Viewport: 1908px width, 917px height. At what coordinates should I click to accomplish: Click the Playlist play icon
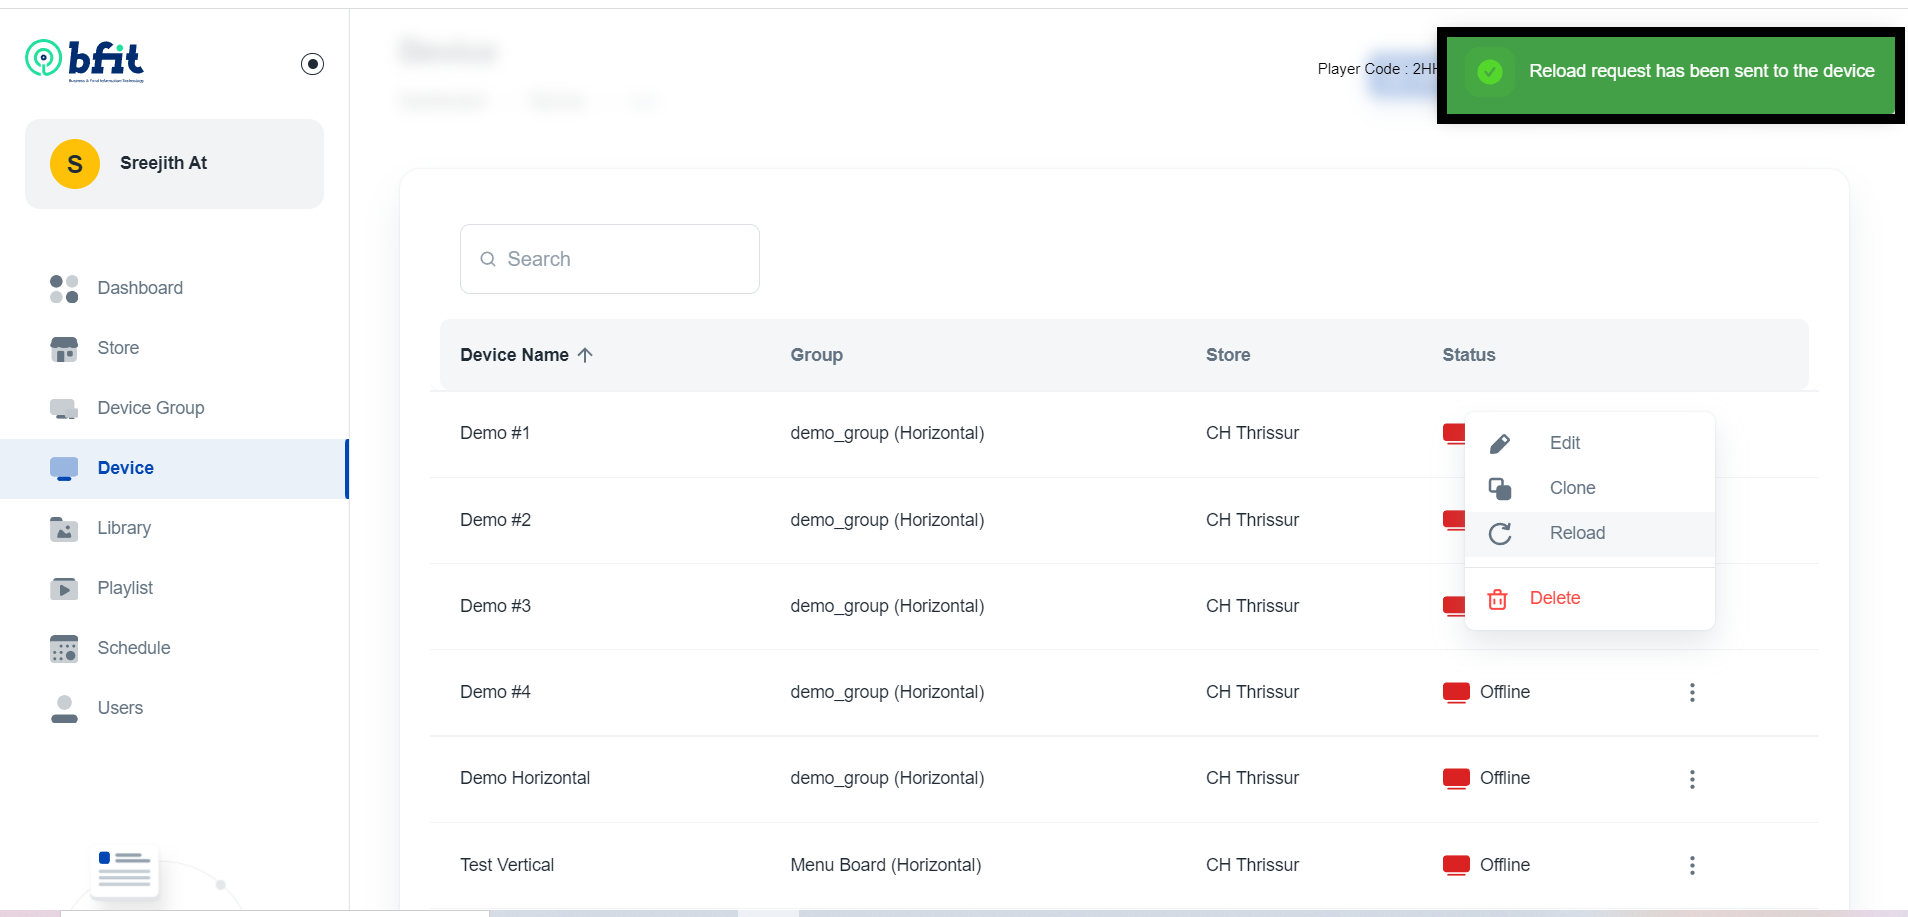pos(64,589)
